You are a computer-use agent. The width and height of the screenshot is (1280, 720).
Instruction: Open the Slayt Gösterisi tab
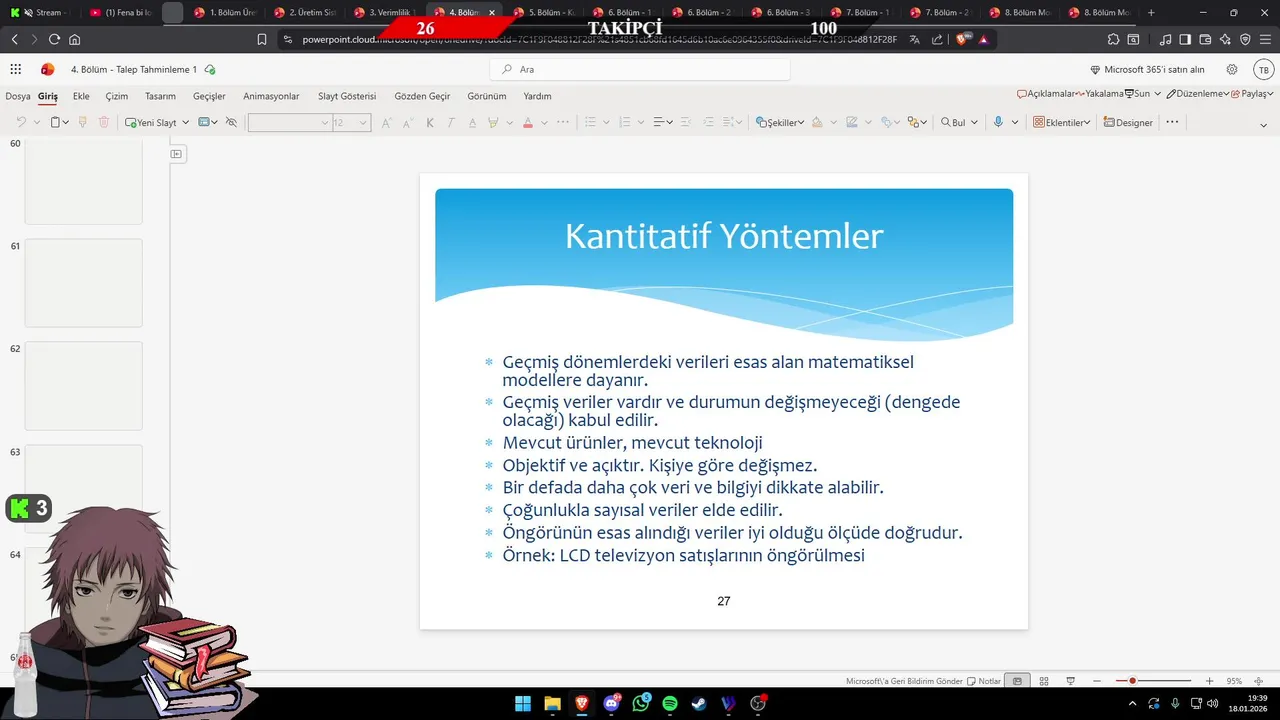point(347,96)
